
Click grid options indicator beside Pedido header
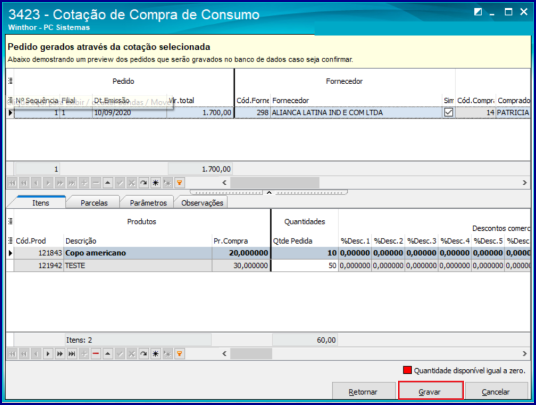click(x=10, y=81)
